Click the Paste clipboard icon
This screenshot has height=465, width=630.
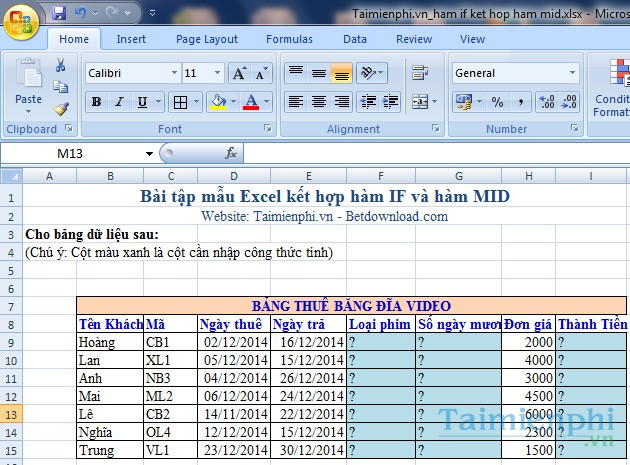(x=28, y=78)
